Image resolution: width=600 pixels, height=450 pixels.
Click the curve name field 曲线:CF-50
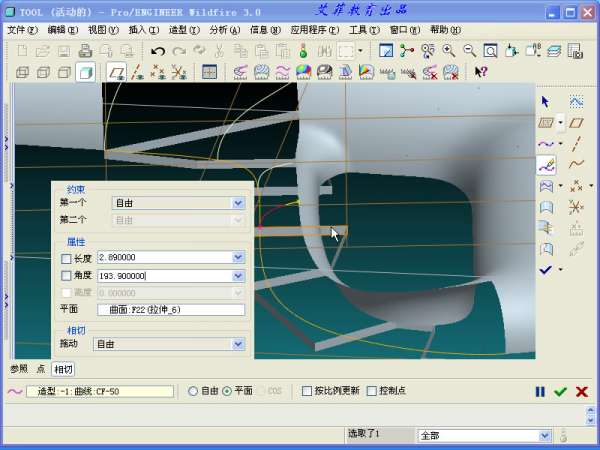100,391
